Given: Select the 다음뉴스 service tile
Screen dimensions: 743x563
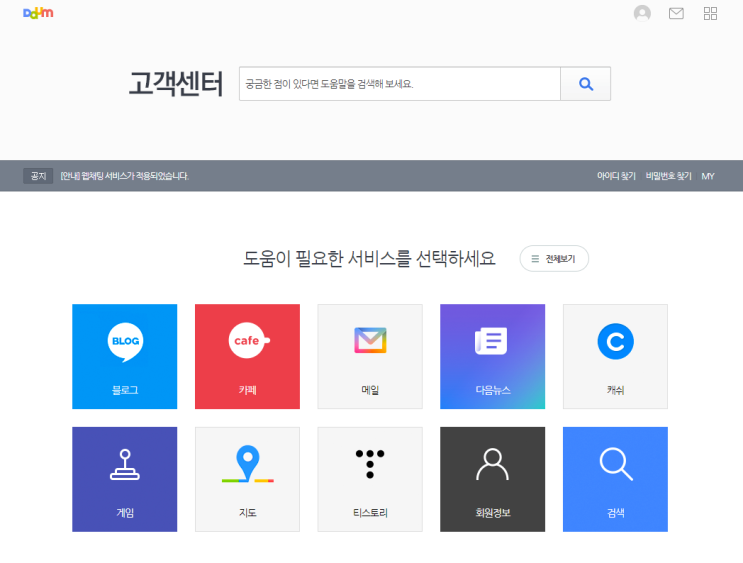Looking at the screenshot, I should pos(492,356).
